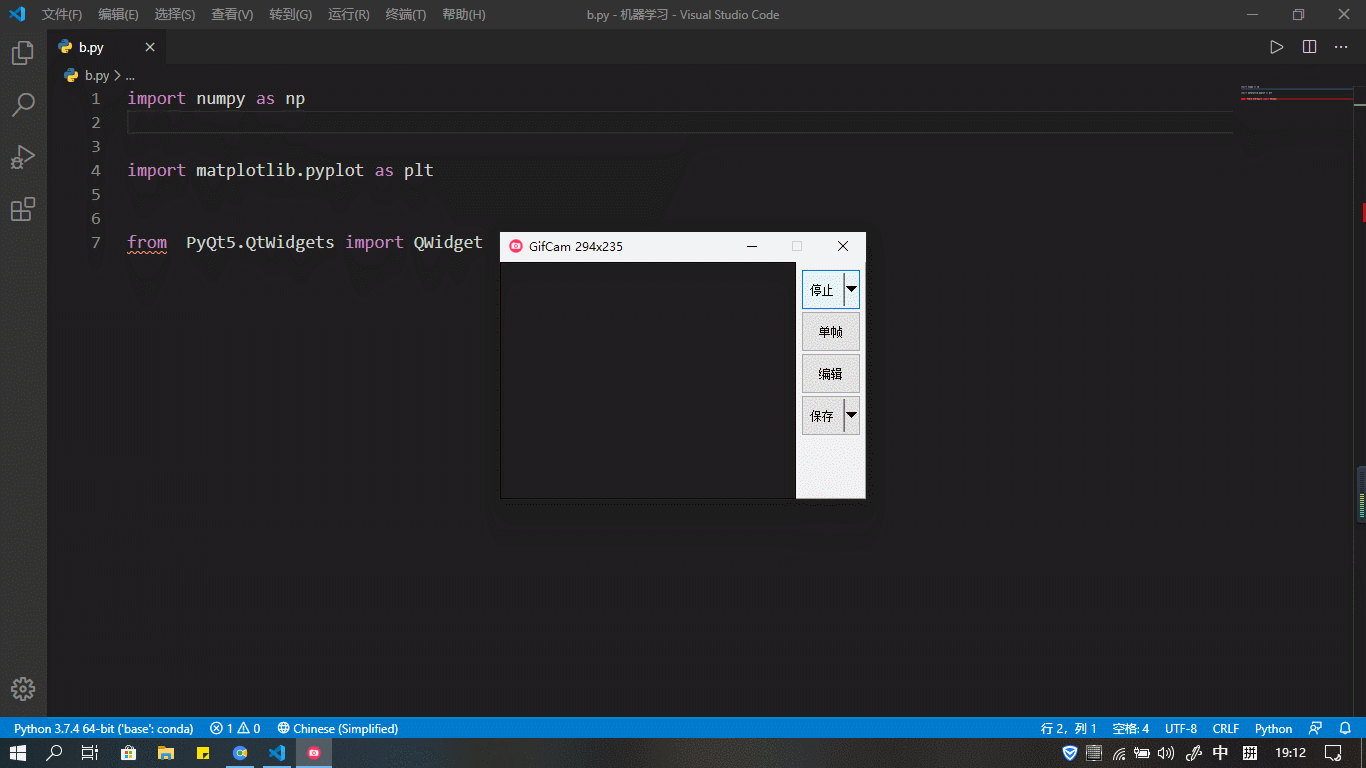Open the 运行(R) menu

tap(347, 14)
